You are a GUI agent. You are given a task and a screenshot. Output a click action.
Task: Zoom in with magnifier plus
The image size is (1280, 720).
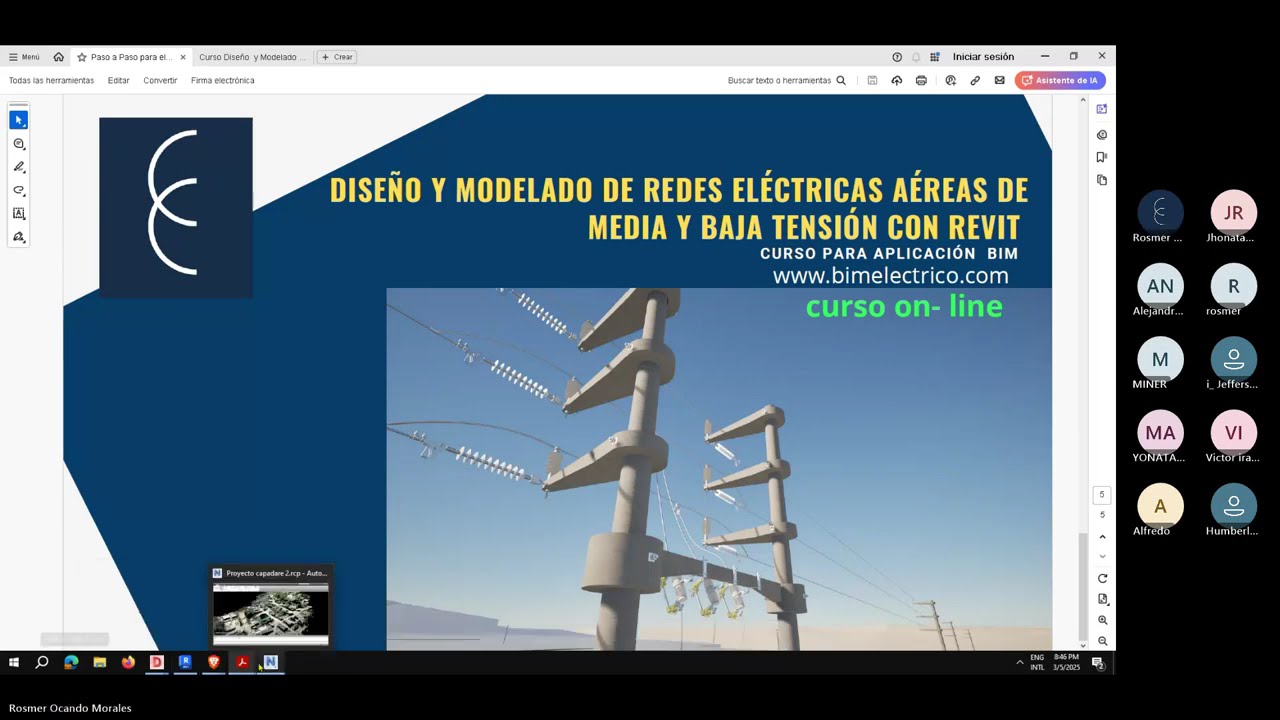pyautogui.click(x=1103, y=620)
